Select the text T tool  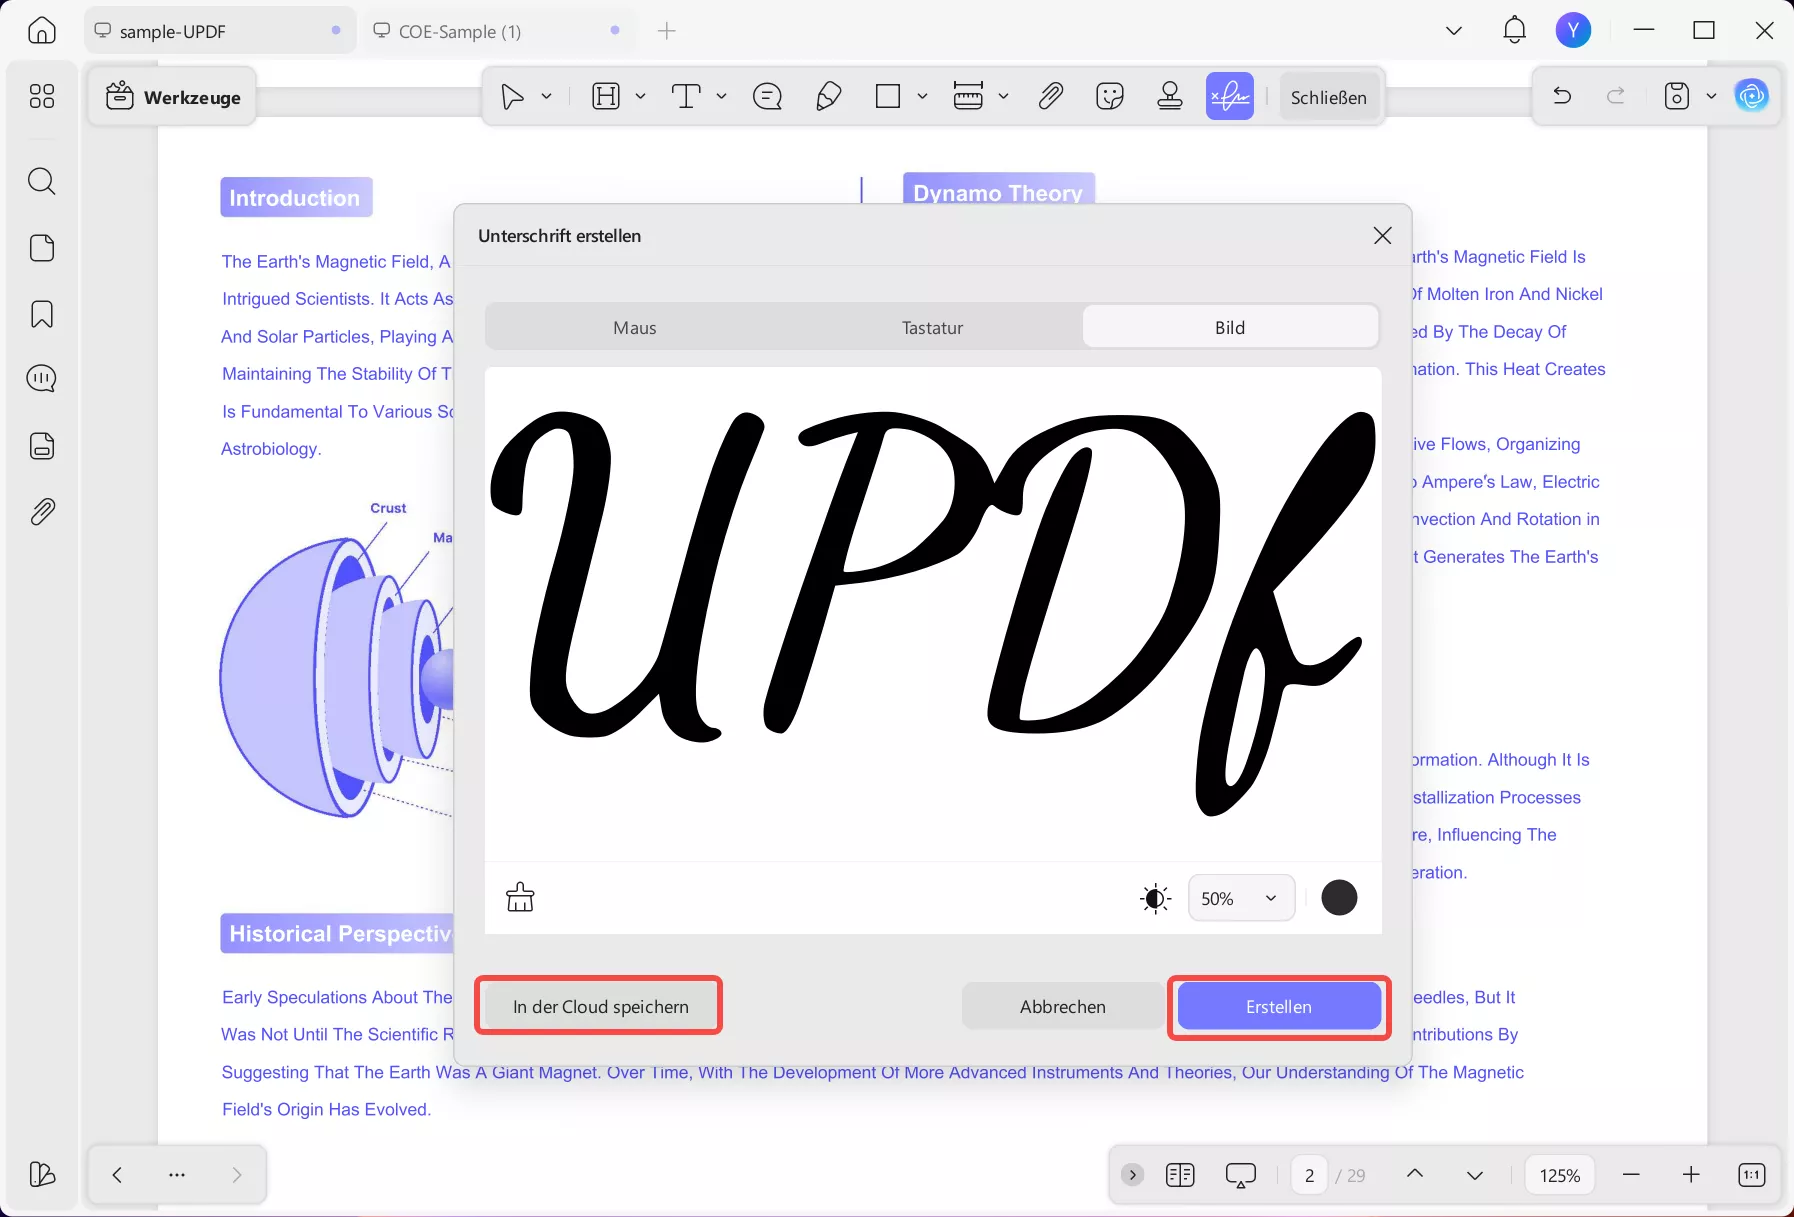[x=686, y=97]
